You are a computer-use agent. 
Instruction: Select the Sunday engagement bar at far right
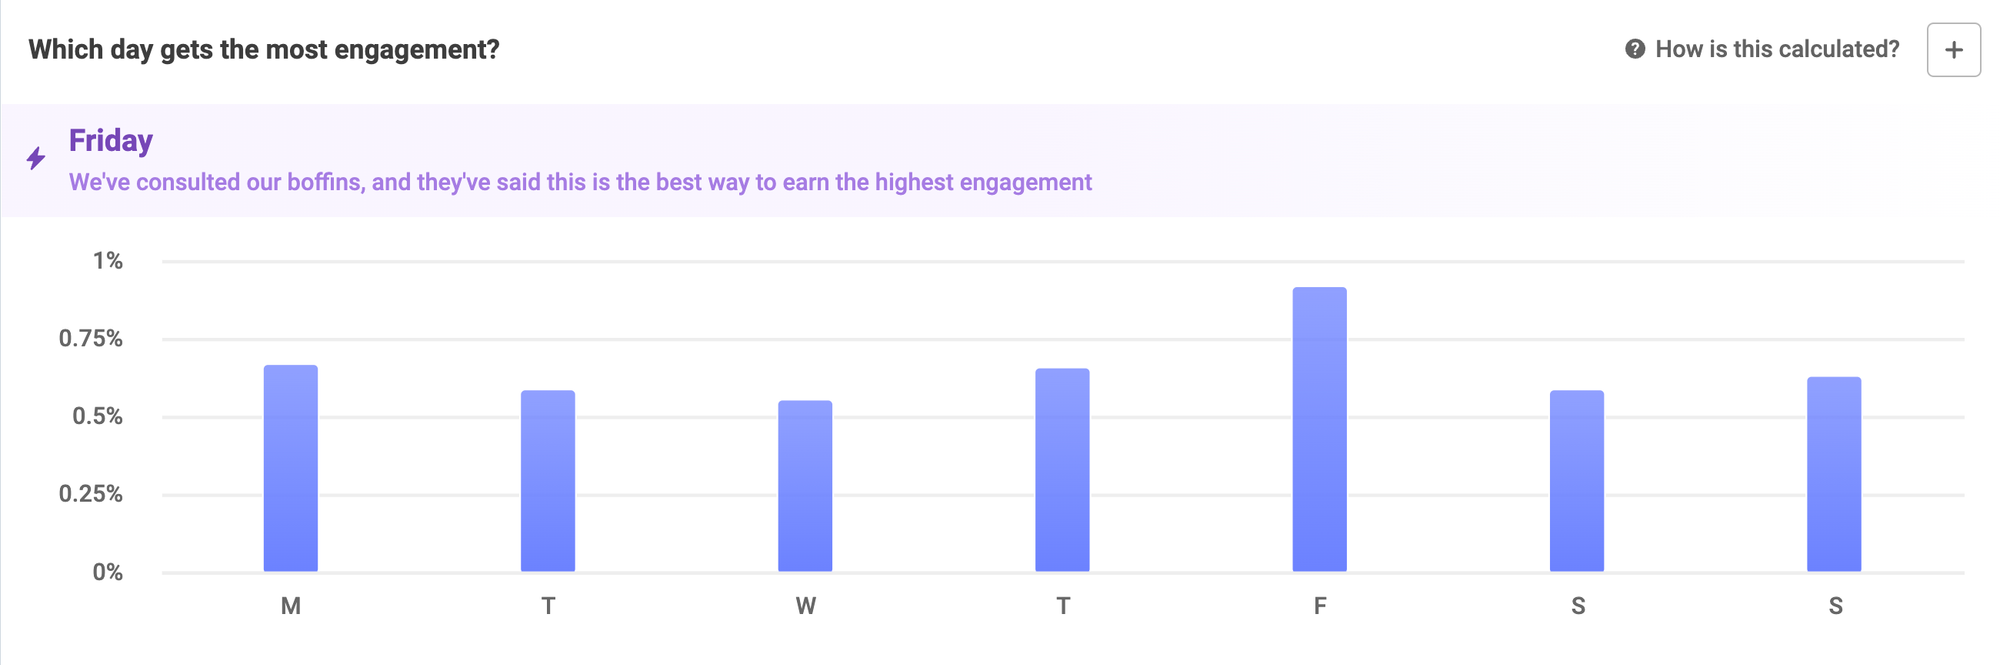point(1834,474)
